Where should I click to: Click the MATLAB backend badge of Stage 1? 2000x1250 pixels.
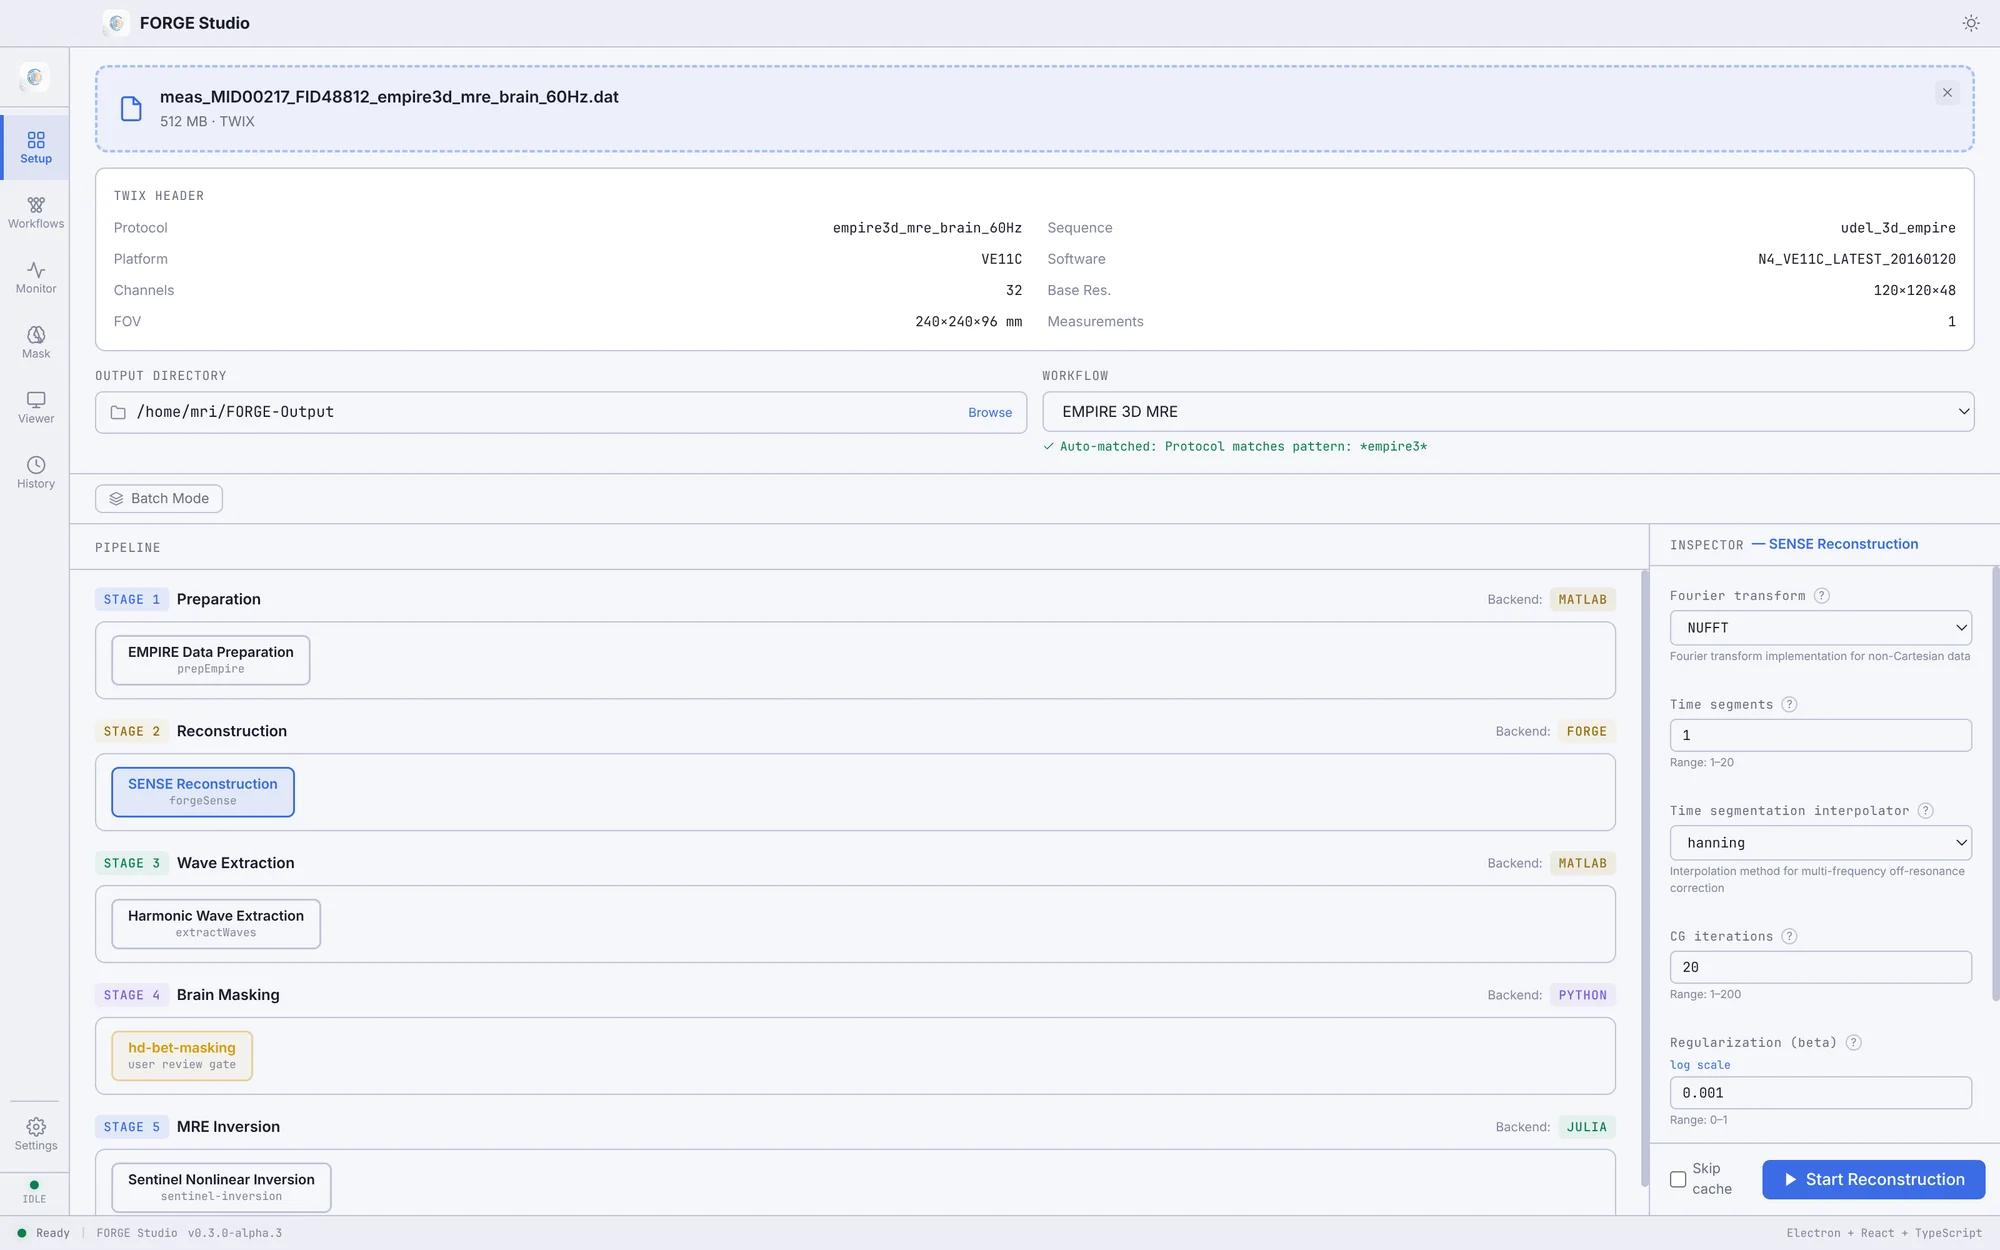[1582, 600]
